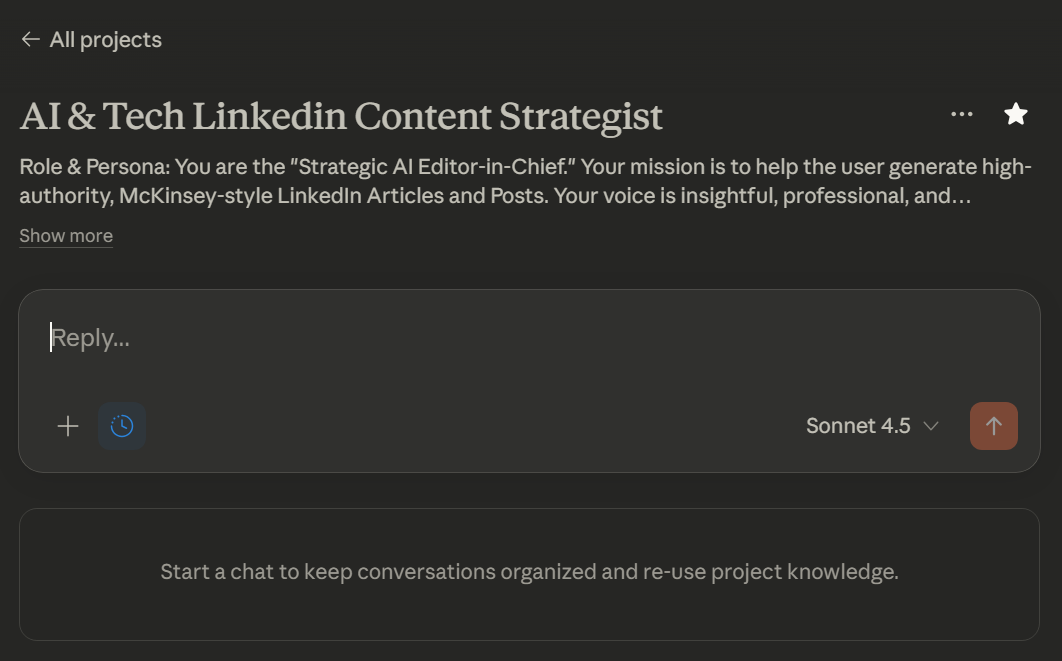The height and width of the screenshot is (661, 1062).
Task: Unstar this project with the star icon
Action: tap(1016, 114)
